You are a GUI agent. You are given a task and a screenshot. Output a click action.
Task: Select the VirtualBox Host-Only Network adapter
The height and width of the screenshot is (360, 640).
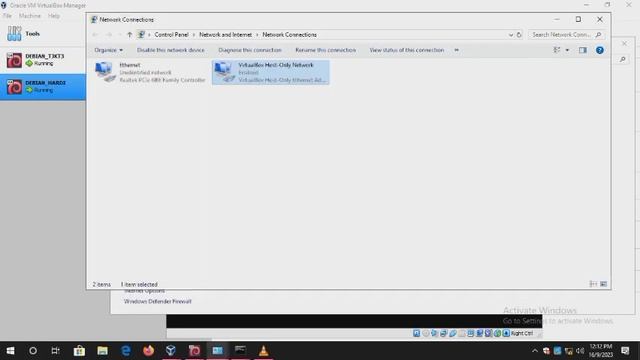(x=271, y=72)
